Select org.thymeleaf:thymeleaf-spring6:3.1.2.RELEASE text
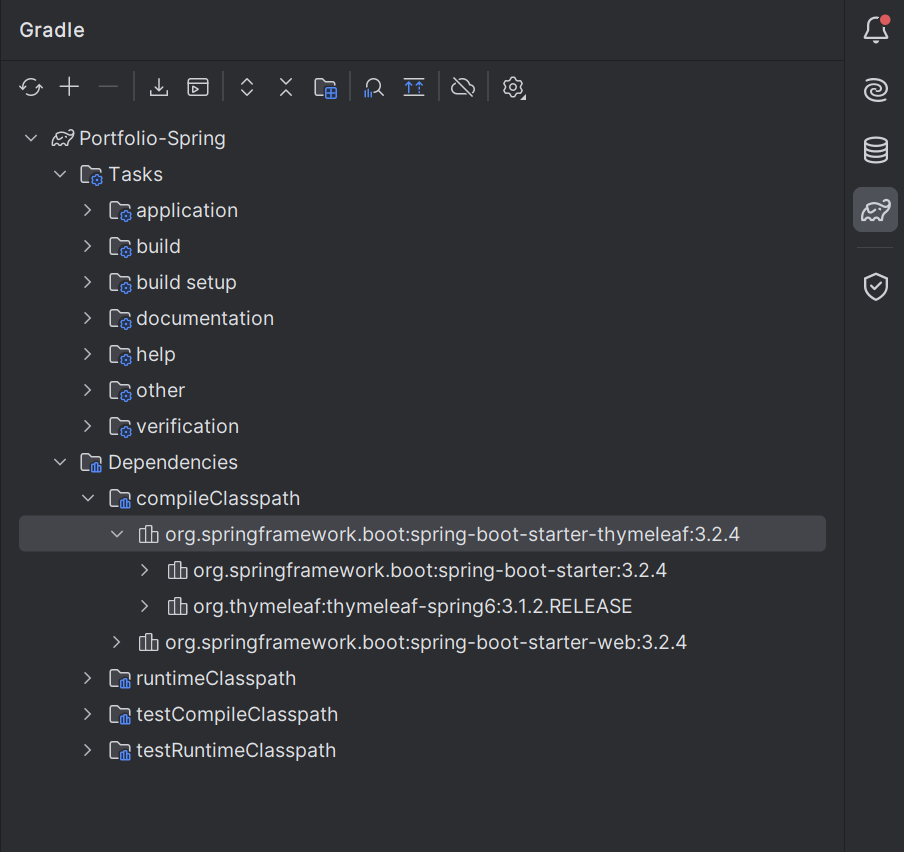 pyautogui.click(x=413, y=606)
